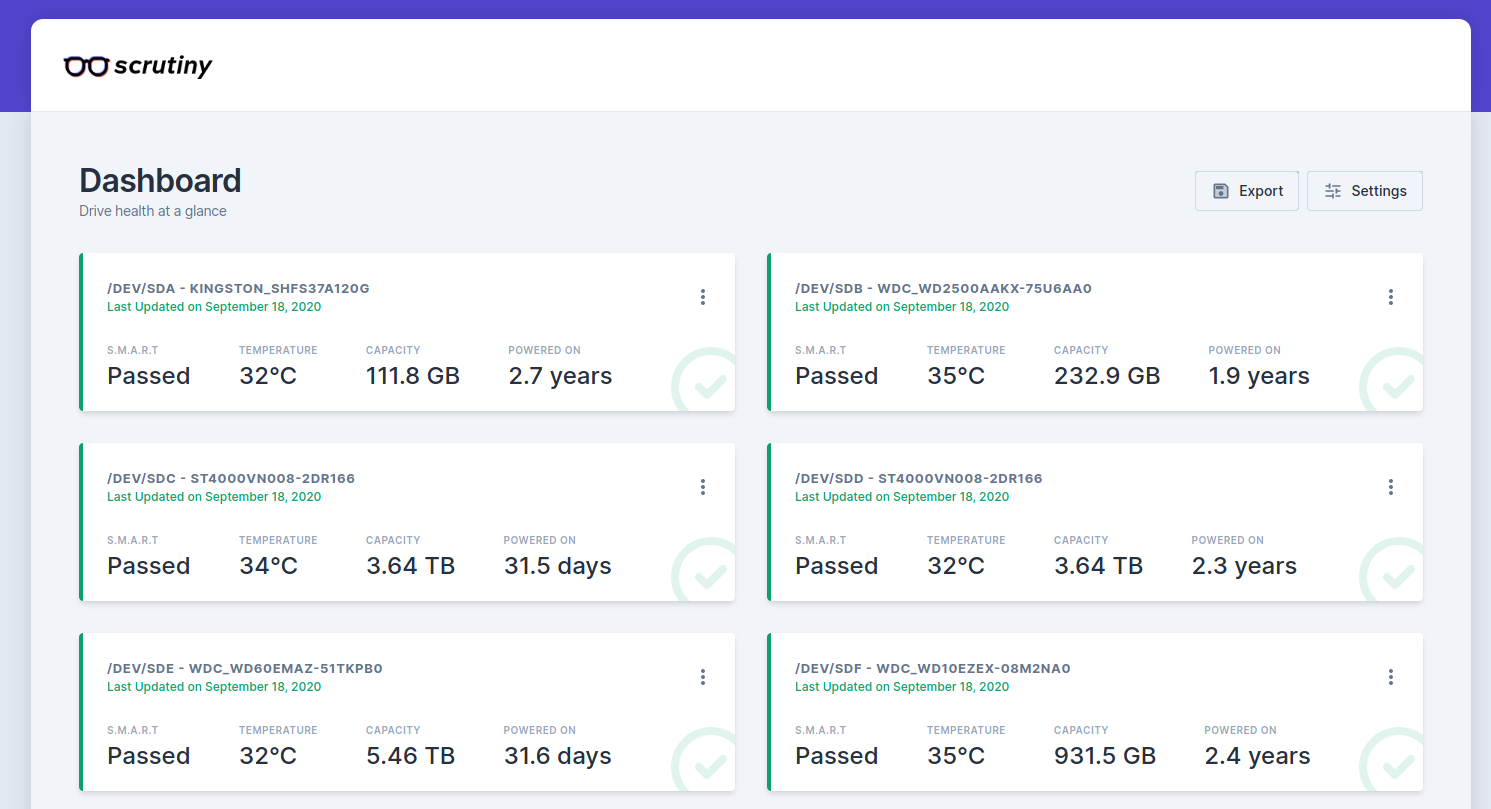The image size is (1491, 809).
Task: Click the SDA card's Last Updated date
Action: (214, 307)
